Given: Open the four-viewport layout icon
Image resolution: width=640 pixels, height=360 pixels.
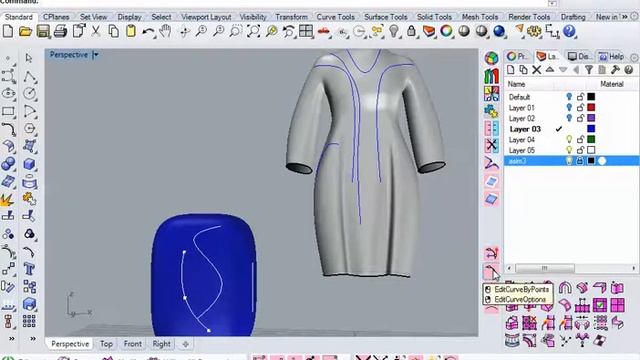Looking at the screenshot, I should tap(306, 31).
